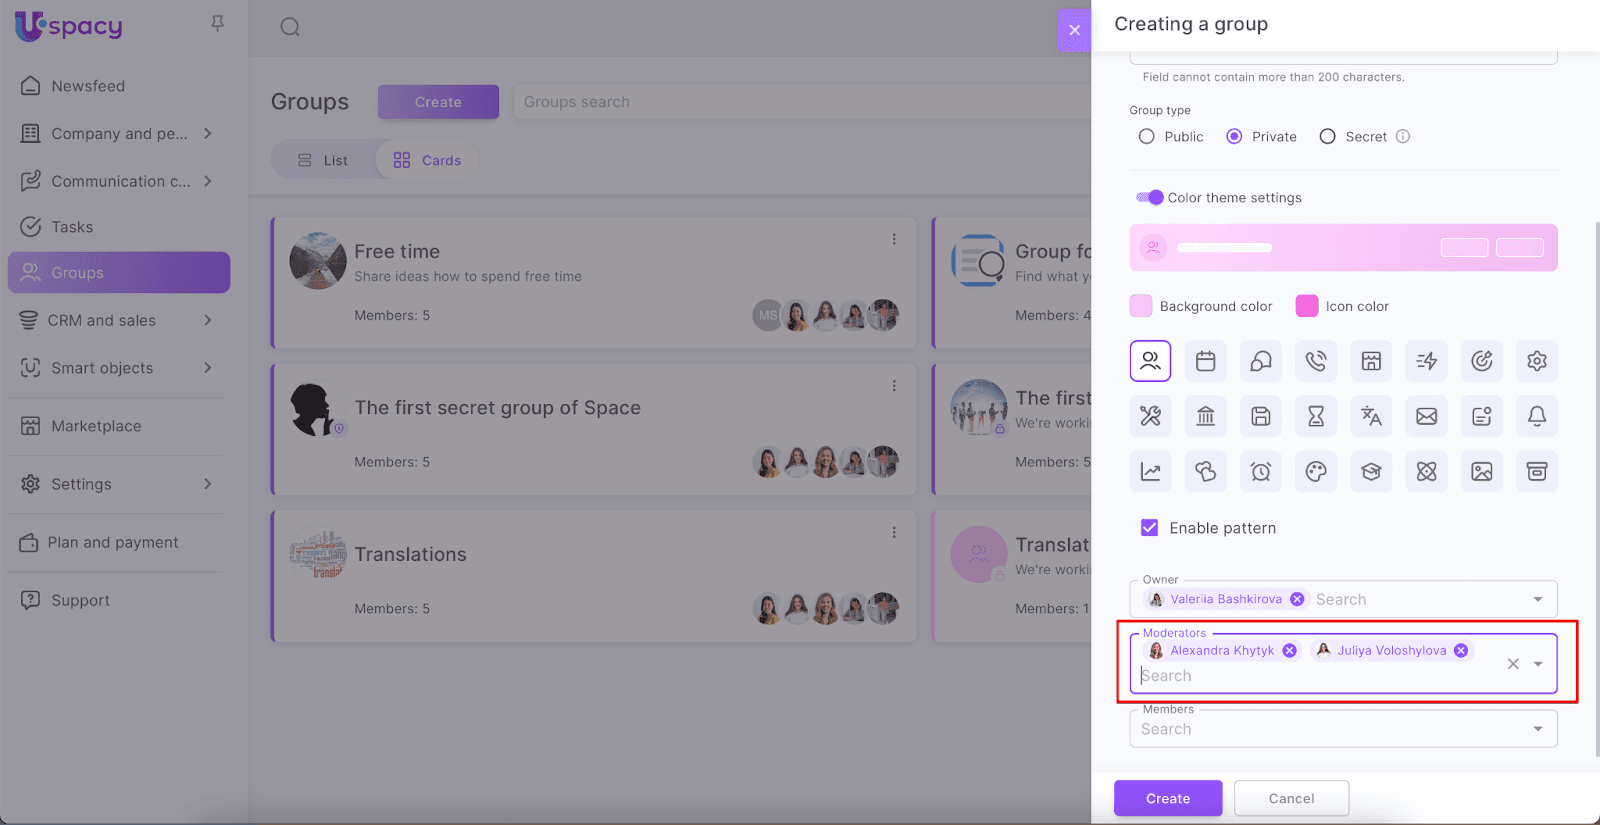
Task: Select the Secret group type
Action: pos(1327,137)
